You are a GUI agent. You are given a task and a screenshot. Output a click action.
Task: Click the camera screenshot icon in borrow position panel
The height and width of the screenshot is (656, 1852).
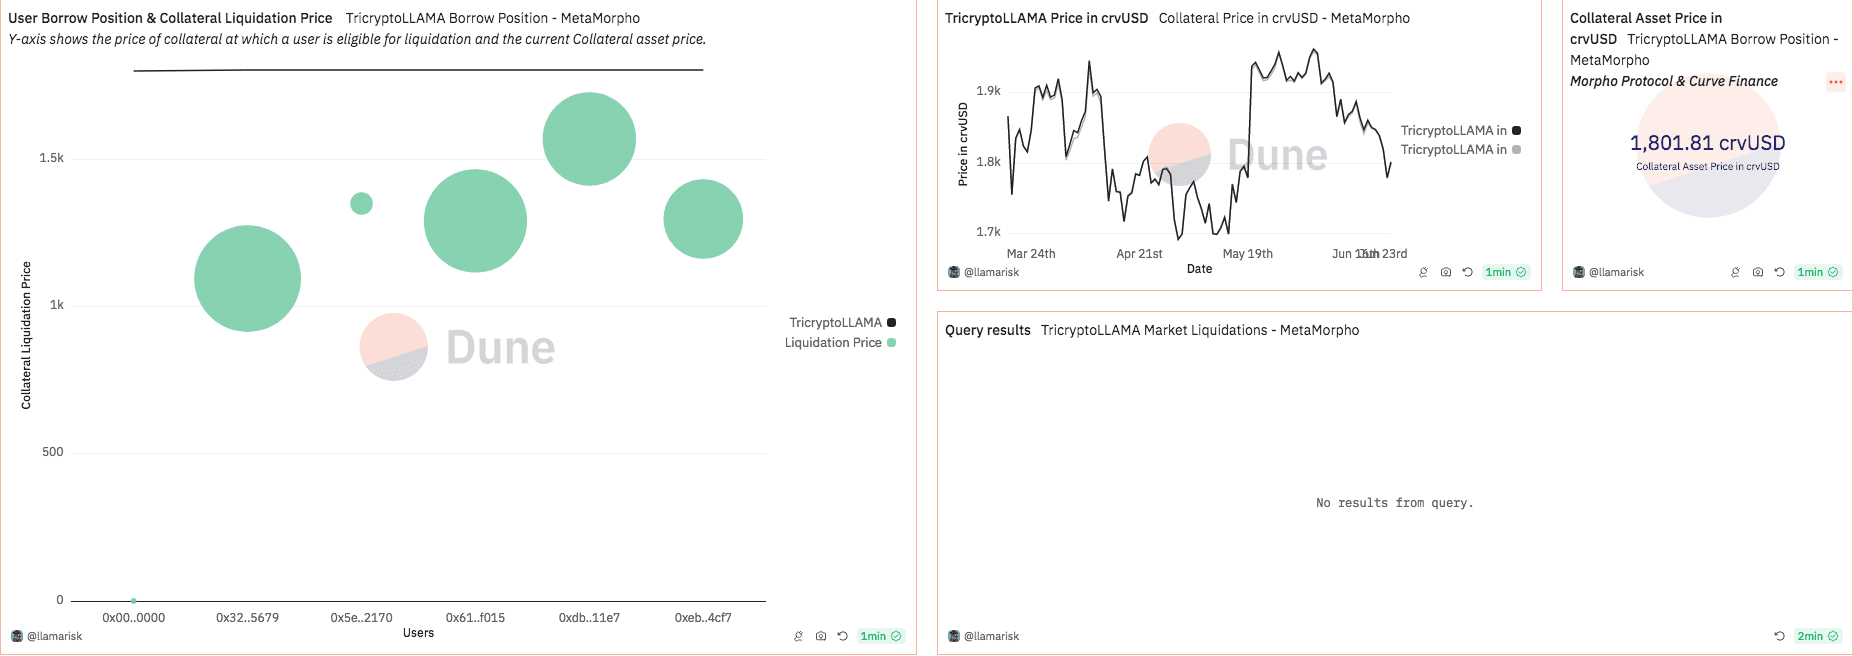click(821, 636)
